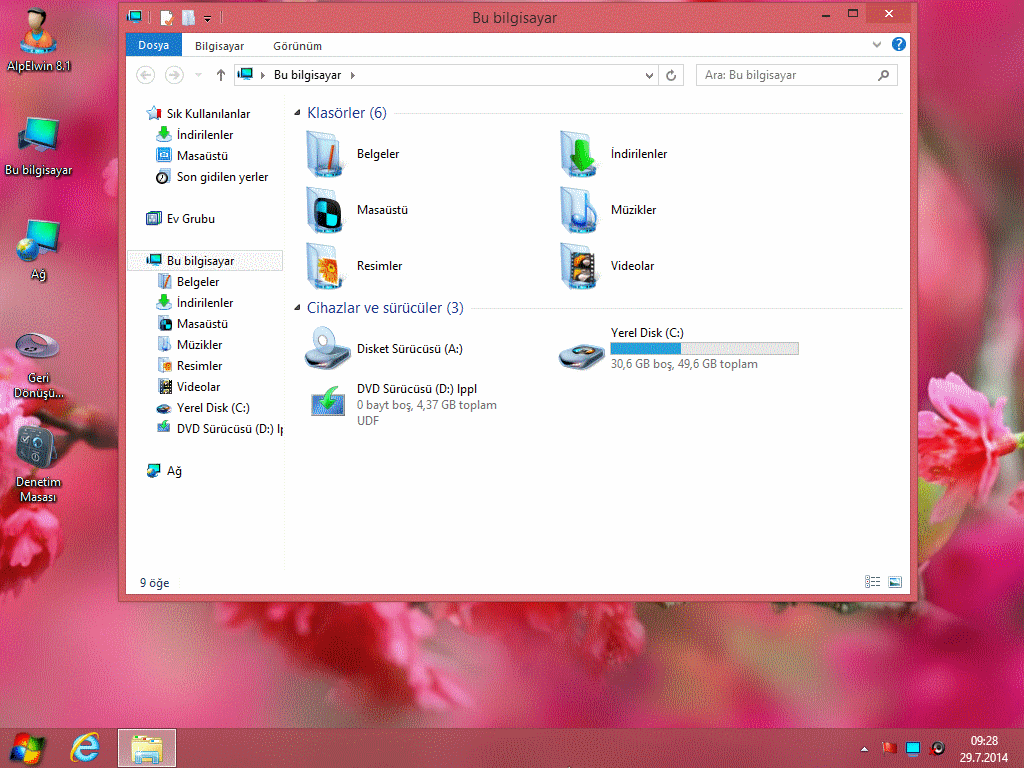
Task: Click the refresh button beside address bar
Action: (672, 75)
